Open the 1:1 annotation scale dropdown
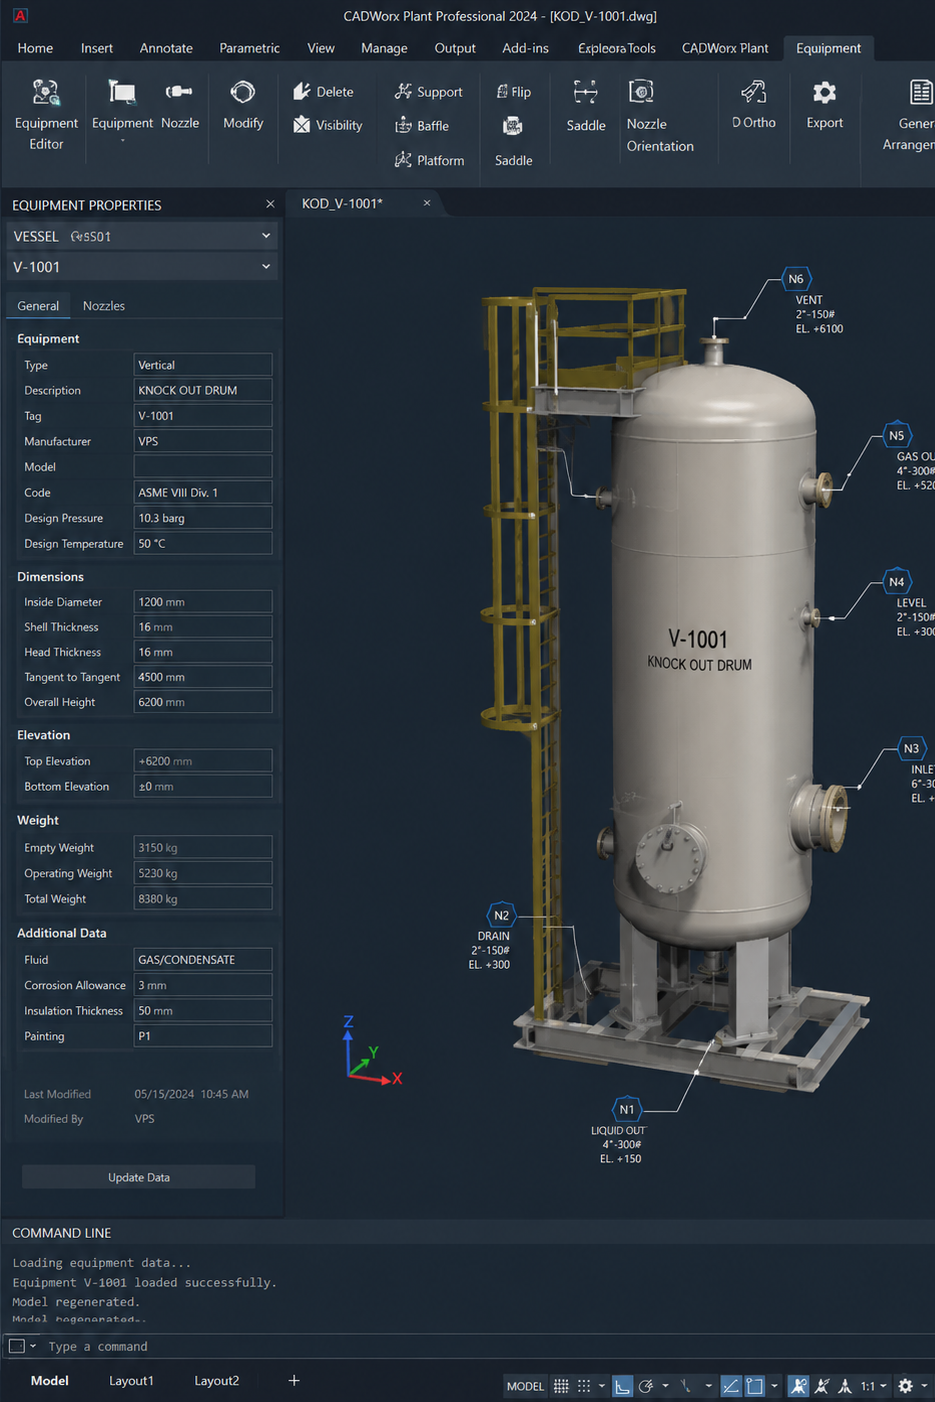 coord(874,1386)
